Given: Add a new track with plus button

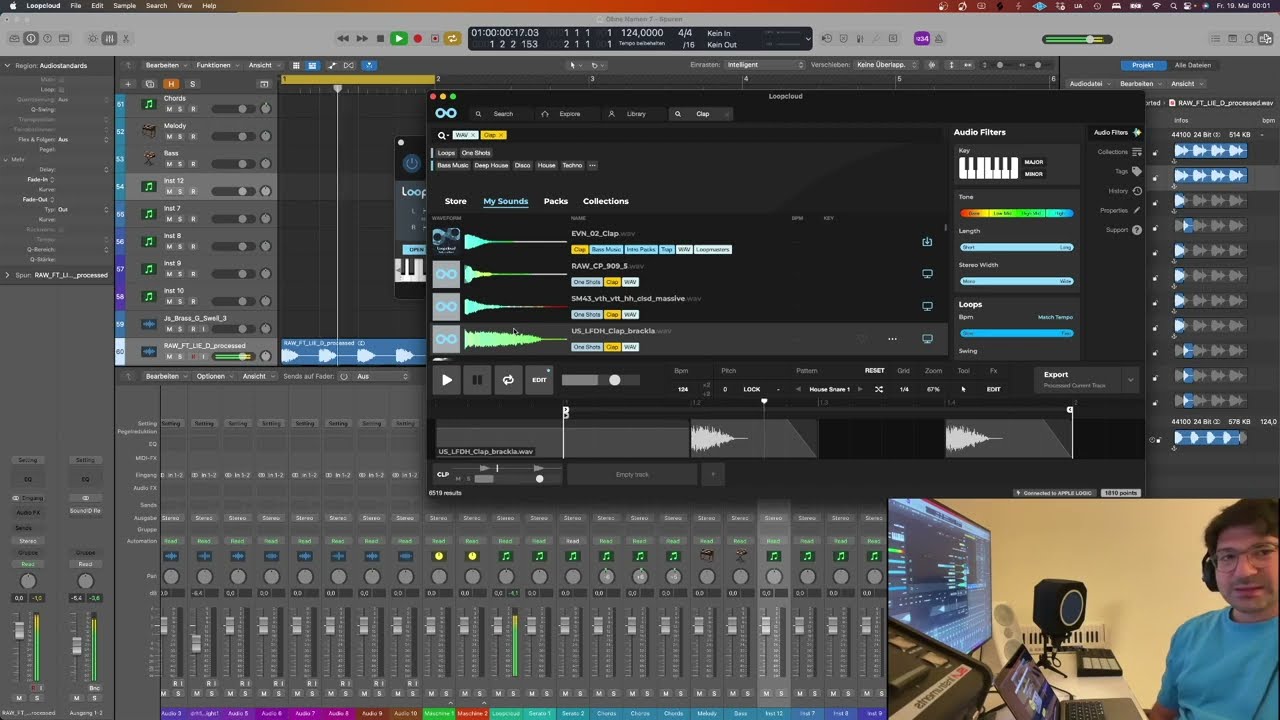Looking at the screenshot, I should click(127, 84).
